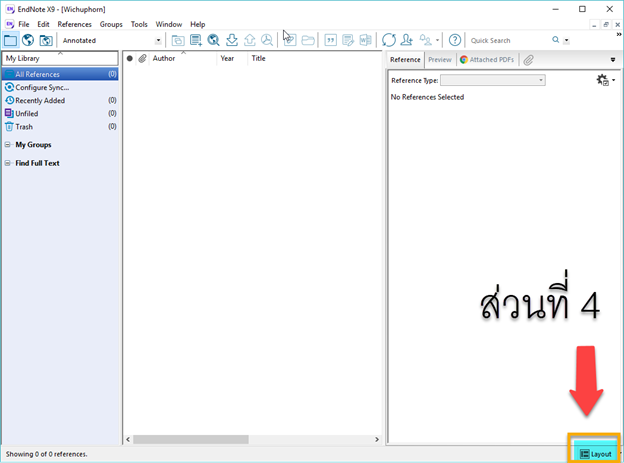Click the Layout button
Image resolution: width=624 pixels, height=463 pixels.
pos(596,454)
